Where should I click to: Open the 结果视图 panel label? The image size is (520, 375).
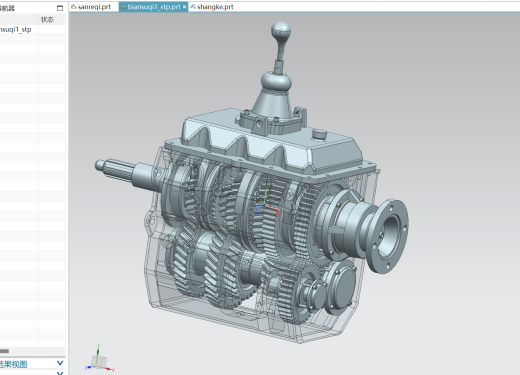coord(13,364)
